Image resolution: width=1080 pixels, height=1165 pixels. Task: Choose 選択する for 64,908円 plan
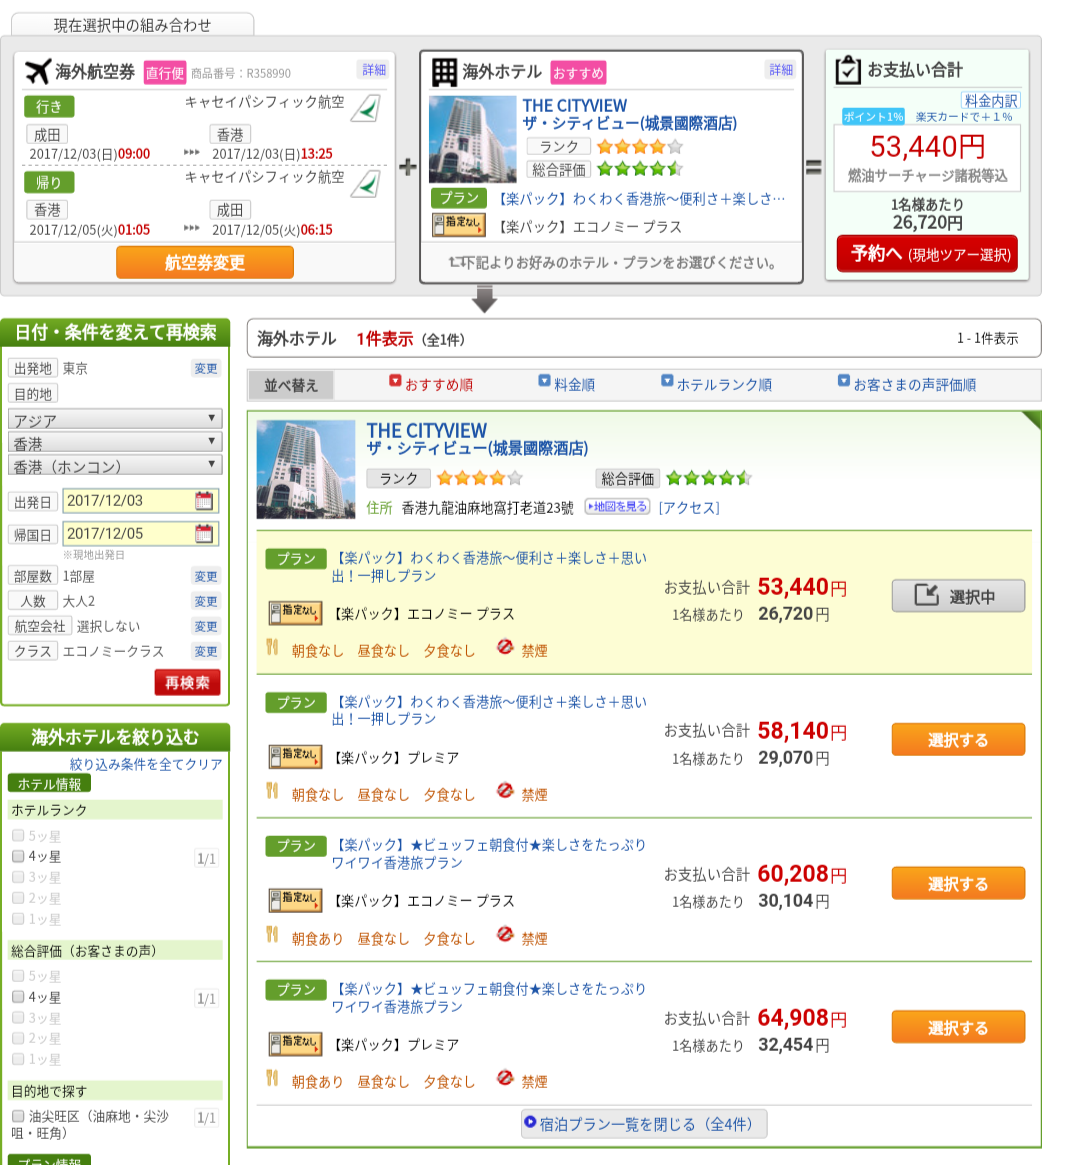click(x=958, y=1027)
